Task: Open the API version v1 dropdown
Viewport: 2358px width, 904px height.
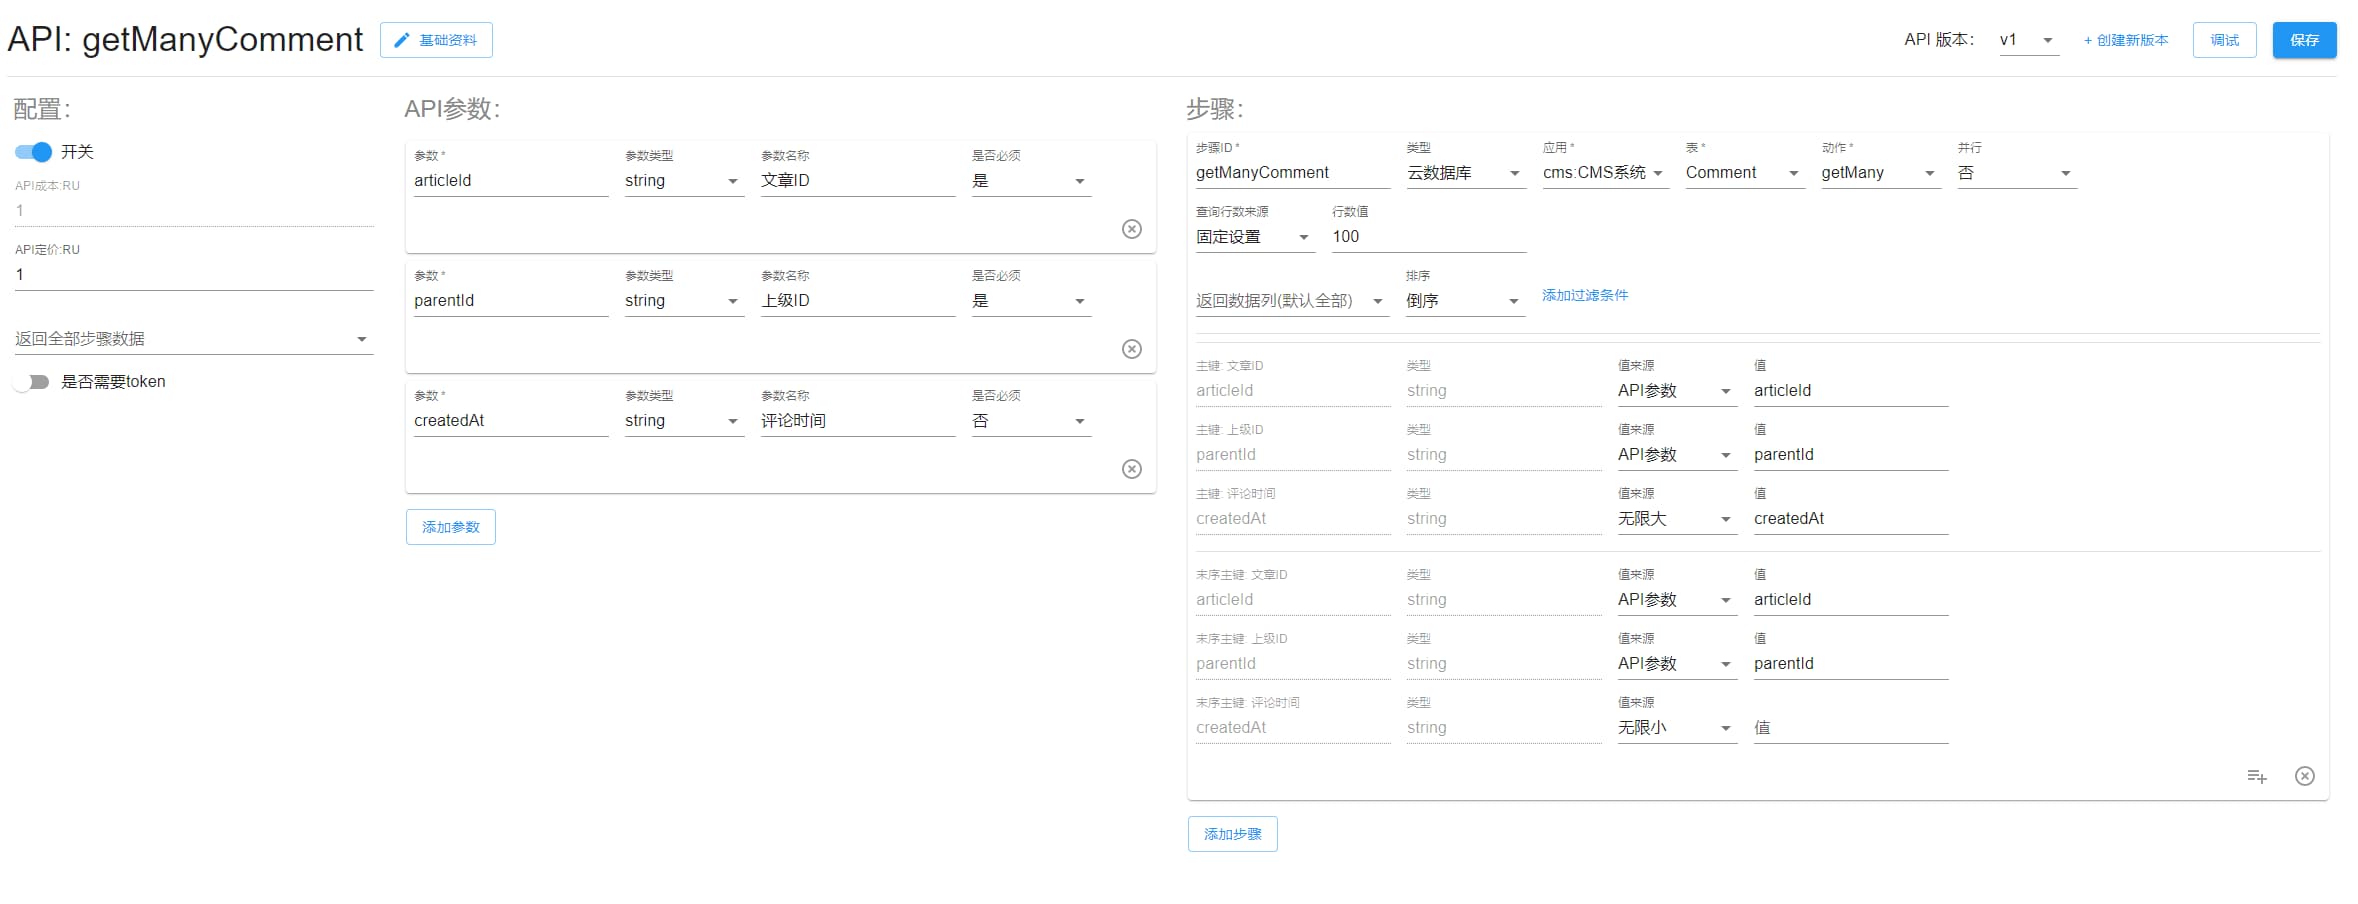Action: point(2028,40)
